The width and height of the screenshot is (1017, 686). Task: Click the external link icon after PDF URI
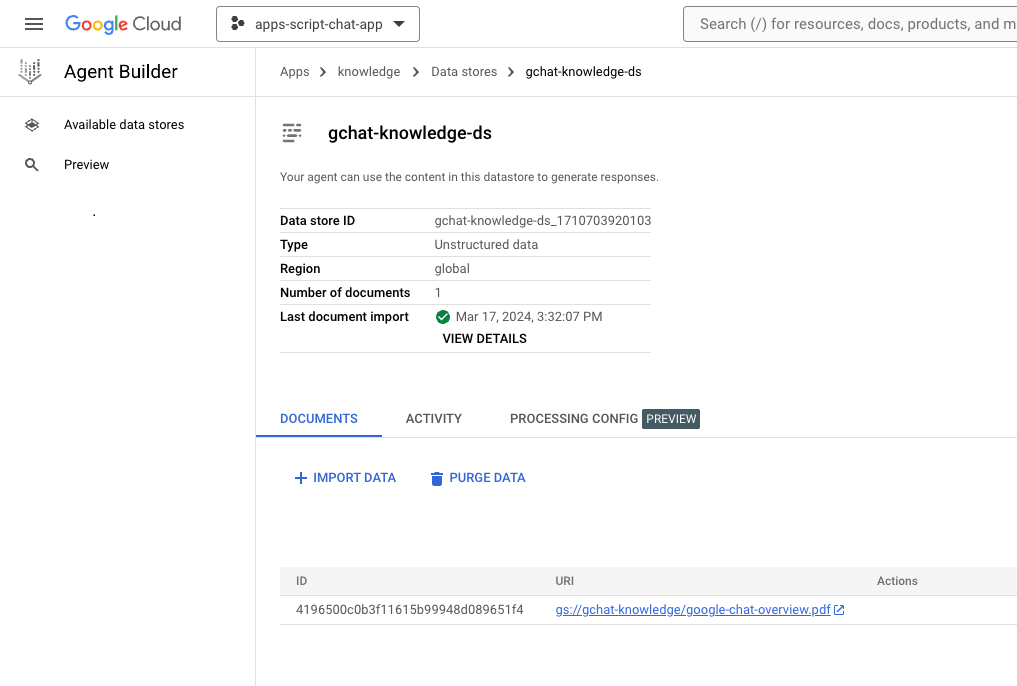[839, 610]
